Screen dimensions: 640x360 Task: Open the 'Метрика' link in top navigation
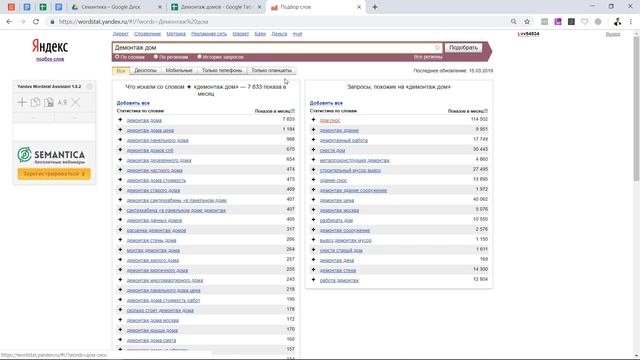[176, 34]
